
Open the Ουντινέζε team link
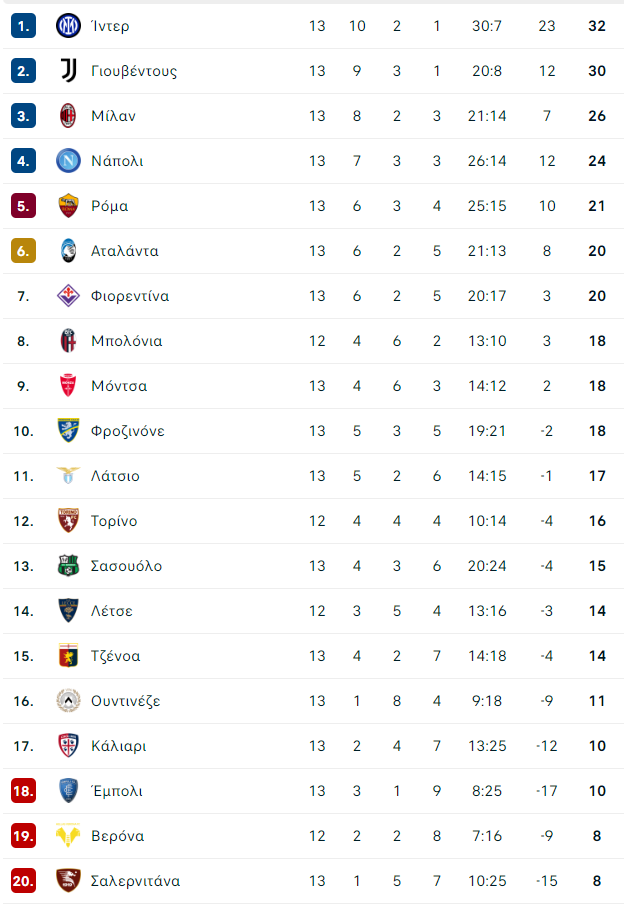[x=126, y=701]
